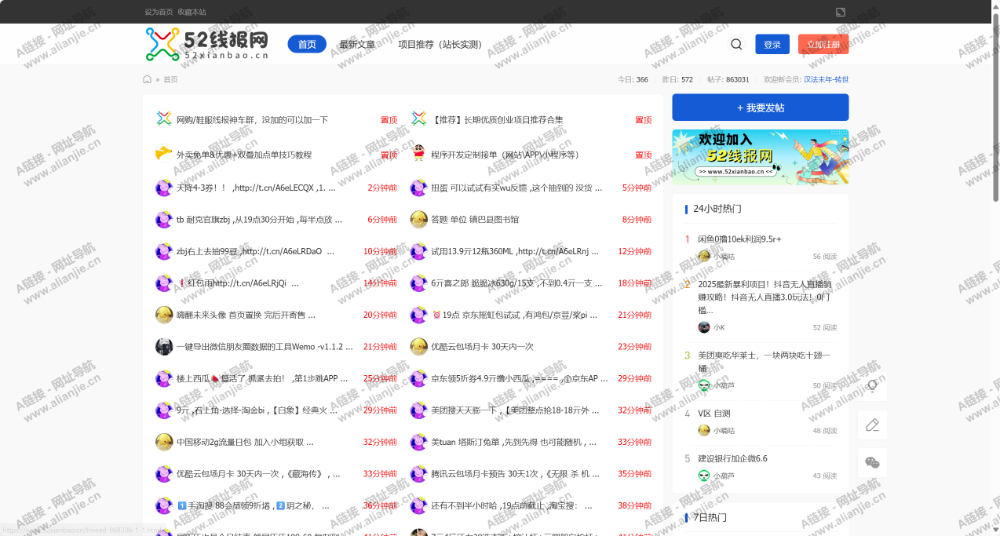The width and height of the screenshot is (1000, 536).
Task: Click the pencil edit icon in floating sidebar
Action: click(x=872, y=424)
